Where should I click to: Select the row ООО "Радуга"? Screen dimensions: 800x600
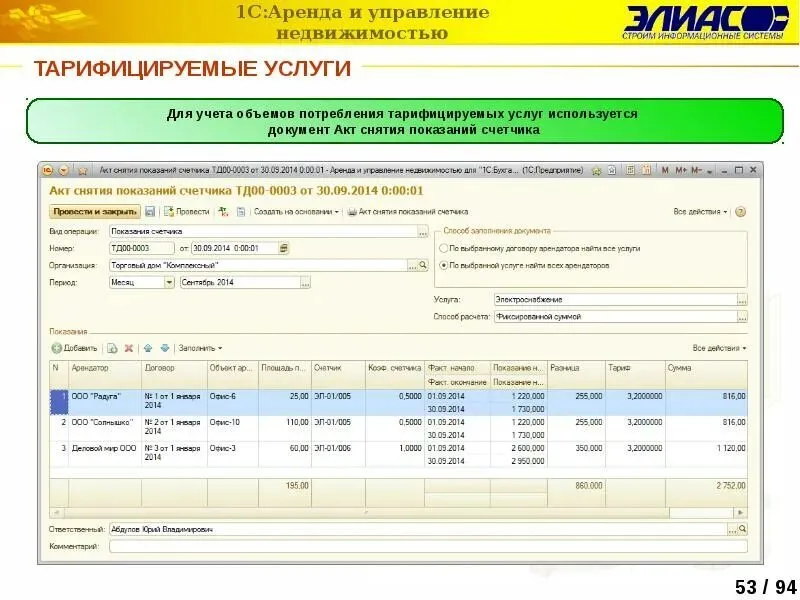click(x=398, y=403)
